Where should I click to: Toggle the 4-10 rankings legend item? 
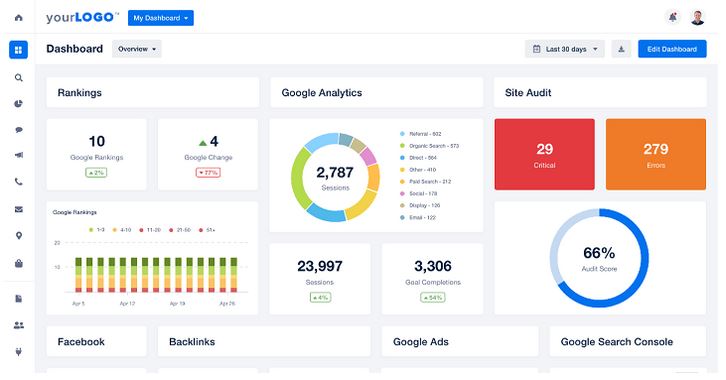[122, 230]
